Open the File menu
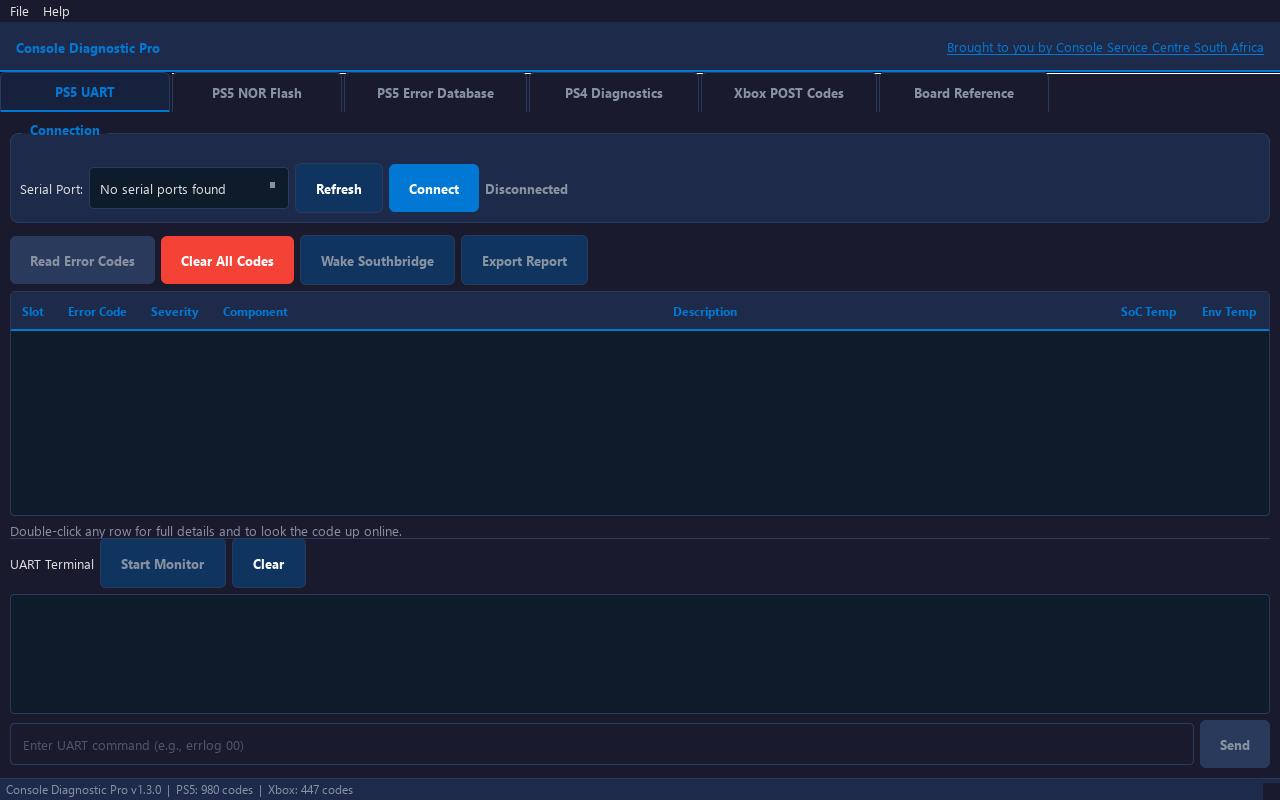Screen dimensions: 1280x800 [x=19, y=11]
